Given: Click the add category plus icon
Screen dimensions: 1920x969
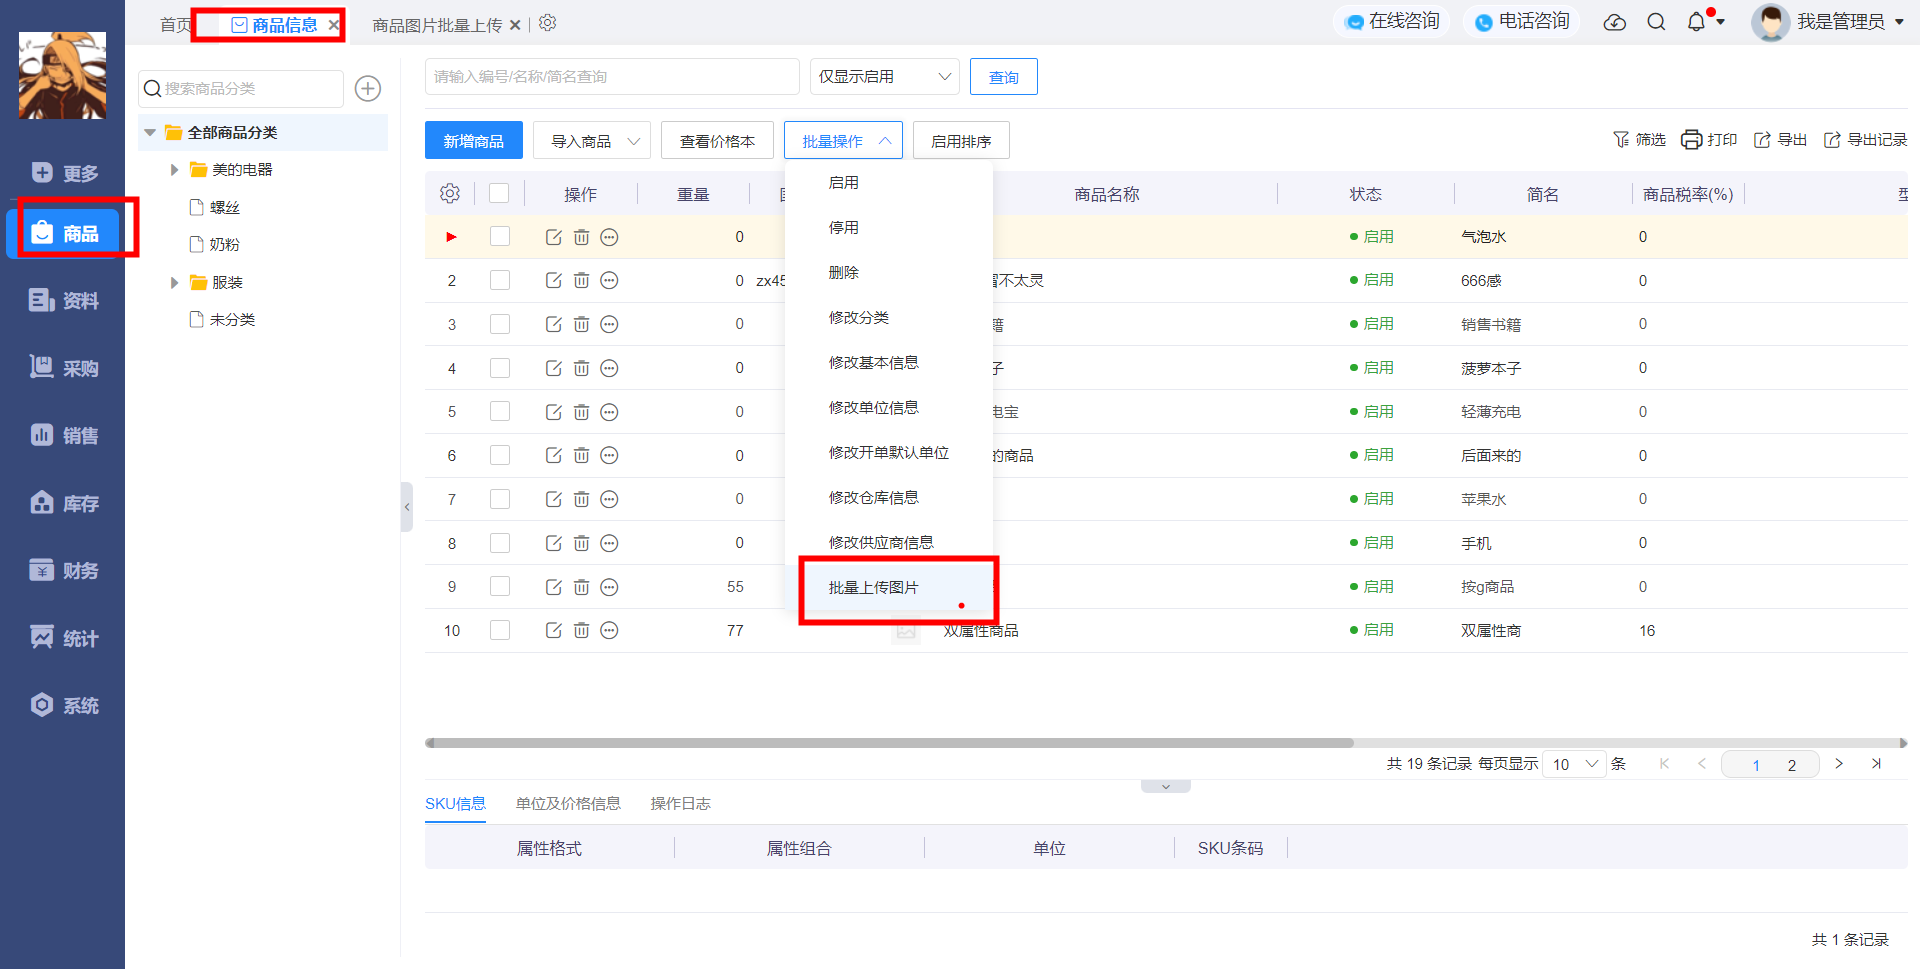Looking at the screenshot, I should [368, 89].
